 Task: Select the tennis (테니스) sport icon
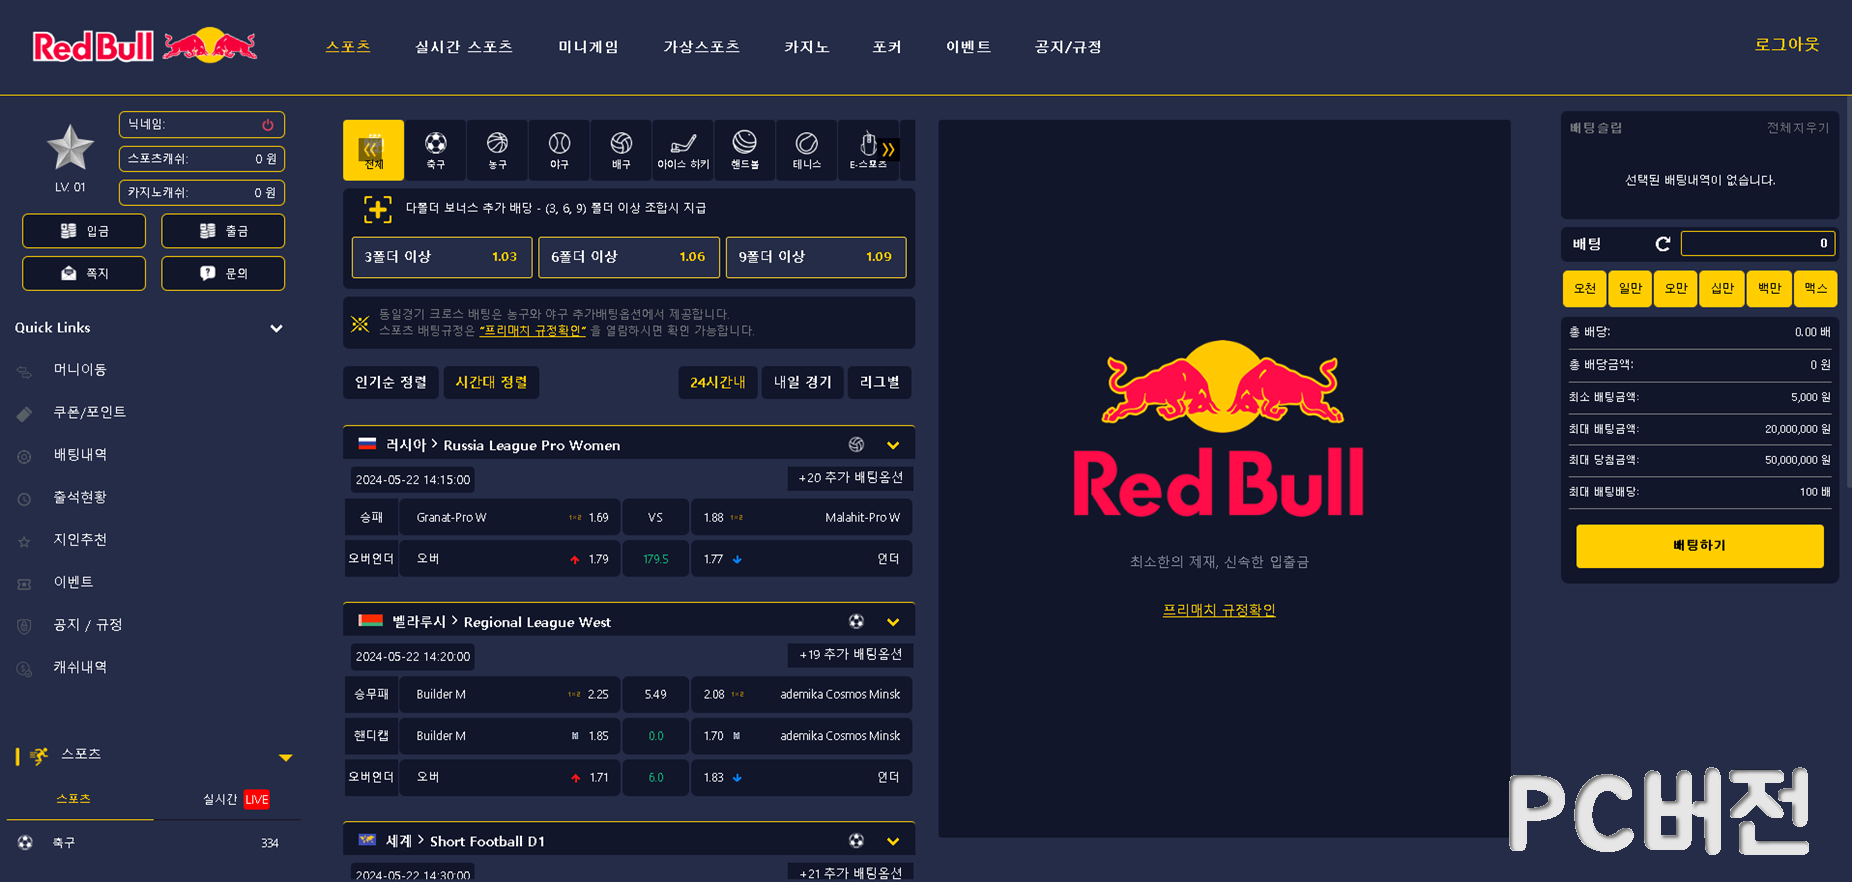807,150
